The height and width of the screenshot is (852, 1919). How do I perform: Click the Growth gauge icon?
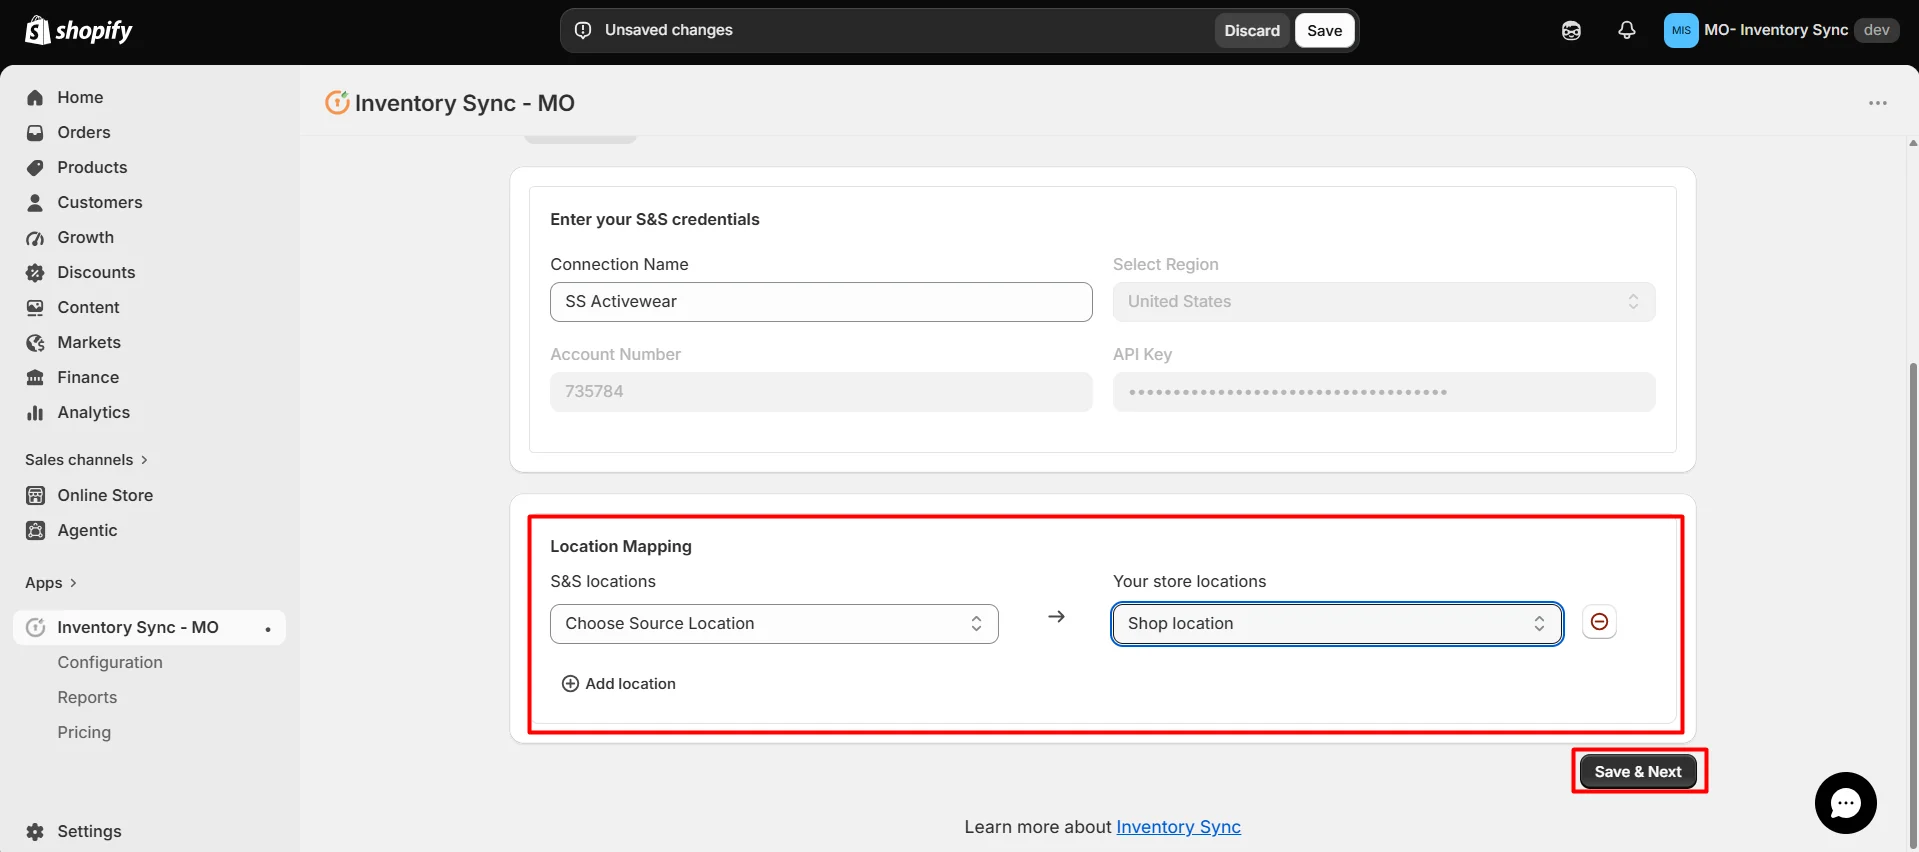point(35,238)
